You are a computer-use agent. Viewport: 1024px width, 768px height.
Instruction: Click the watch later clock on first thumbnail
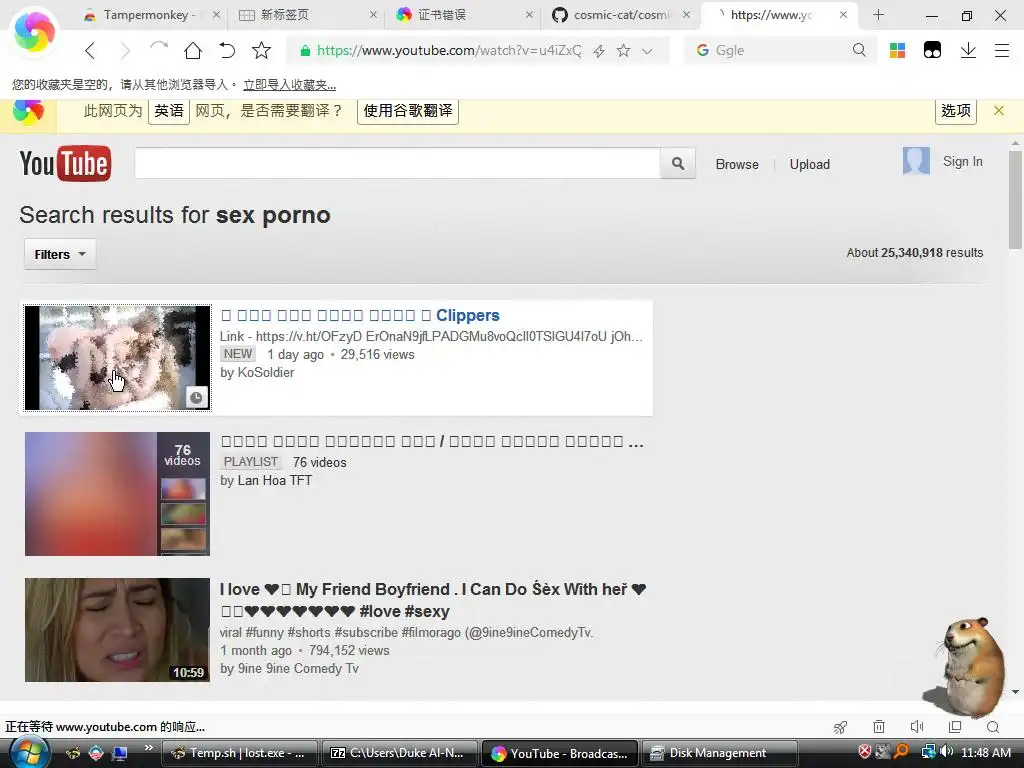point(197,397)
